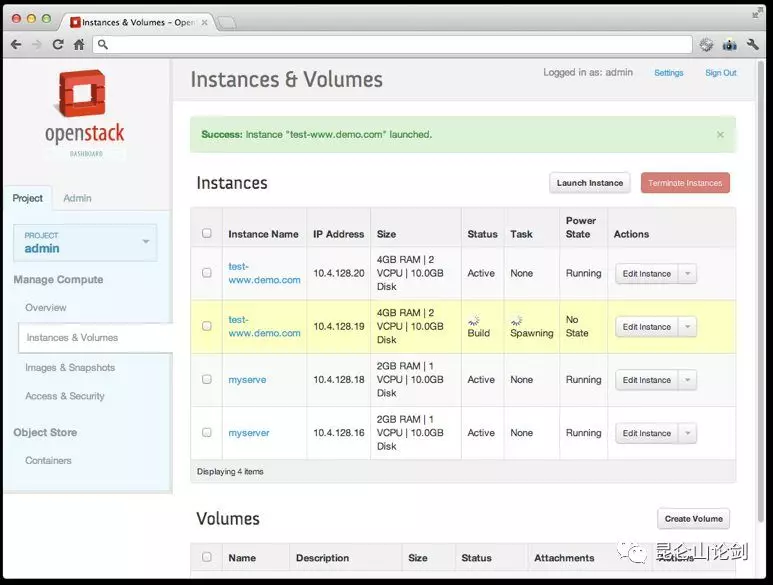Open the Overview sidebar item
The image size is (773, 585).
pyautogui.click(x=46, y=308)
